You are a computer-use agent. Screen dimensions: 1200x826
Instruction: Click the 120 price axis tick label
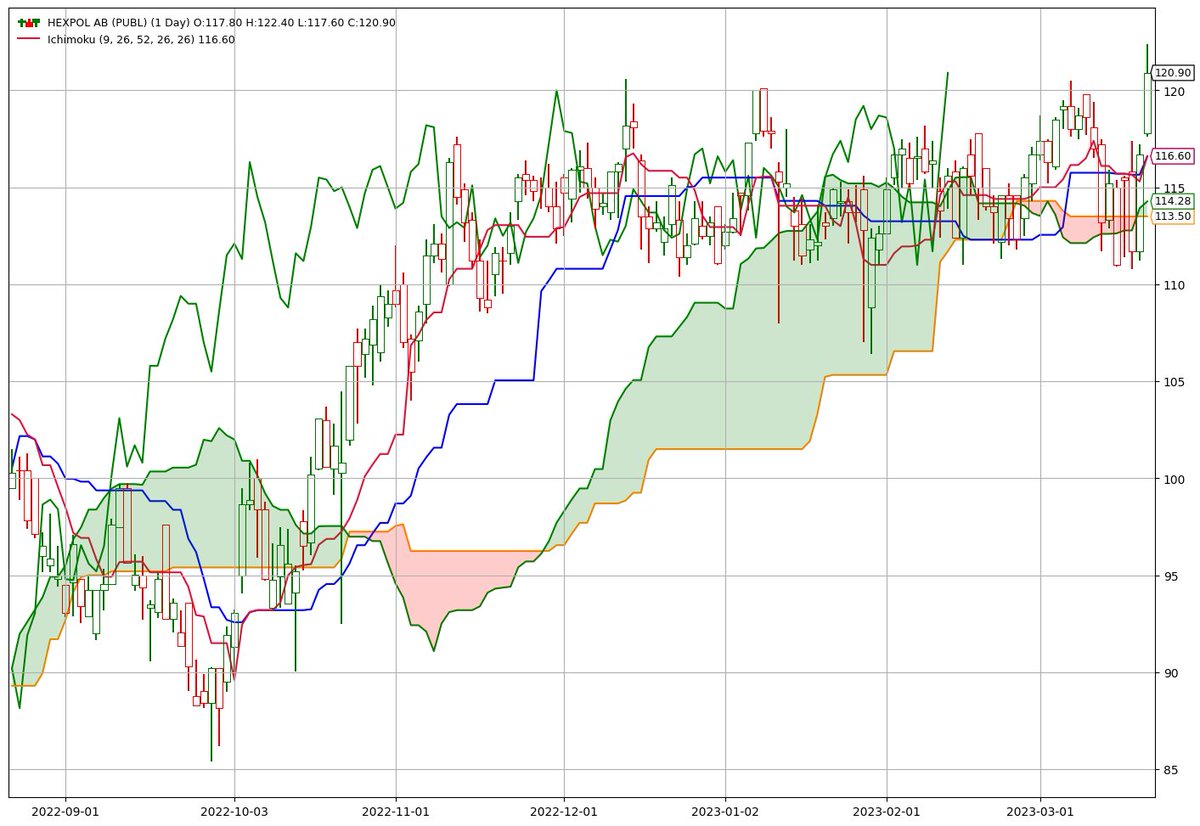pos(1173,92)
